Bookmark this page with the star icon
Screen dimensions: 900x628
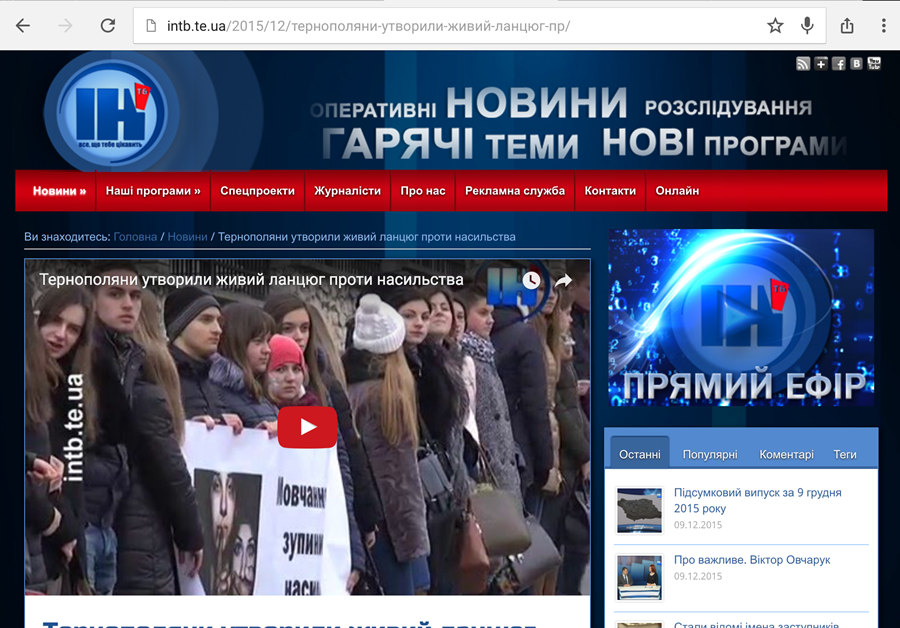tap(775, 26)
